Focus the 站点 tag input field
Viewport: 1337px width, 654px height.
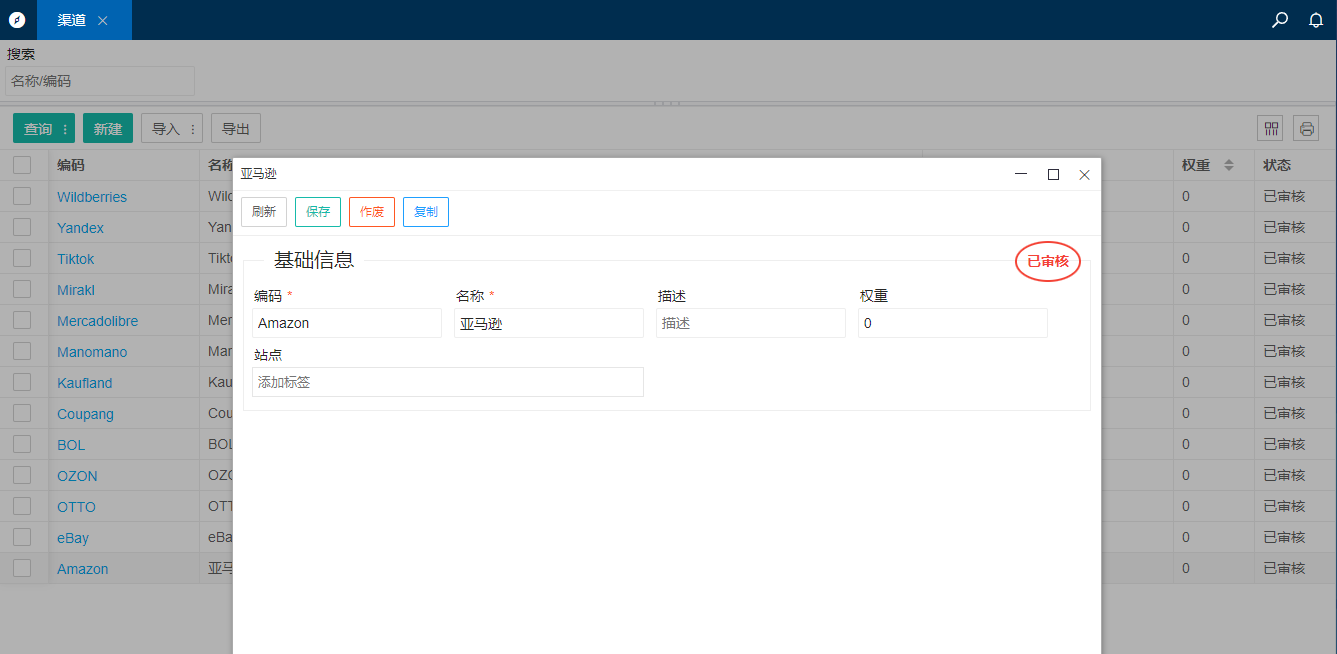point(447,382)
